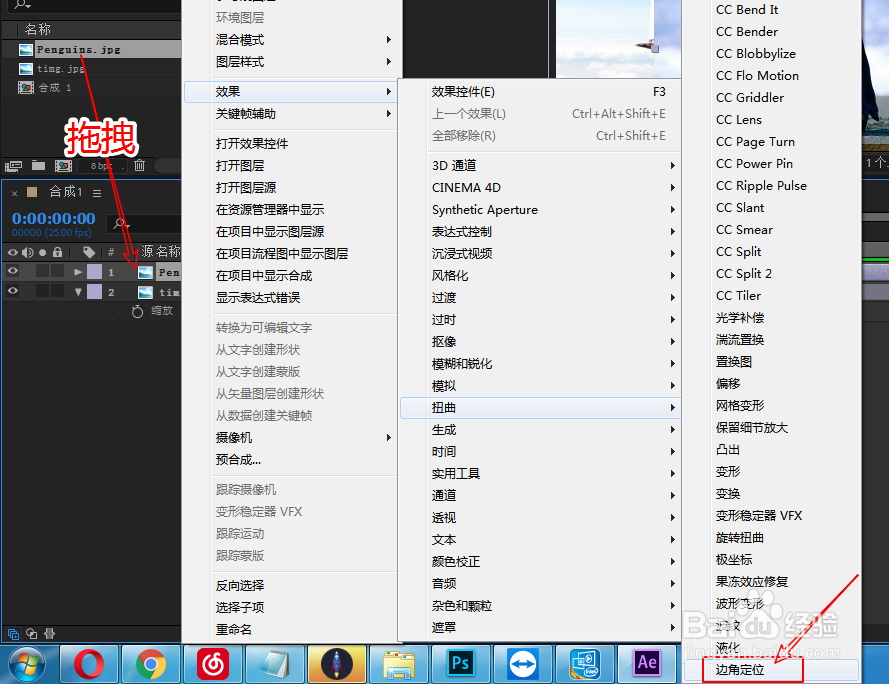
Task: Open the 图层样式 submenu
Action: tap(290, 62)
